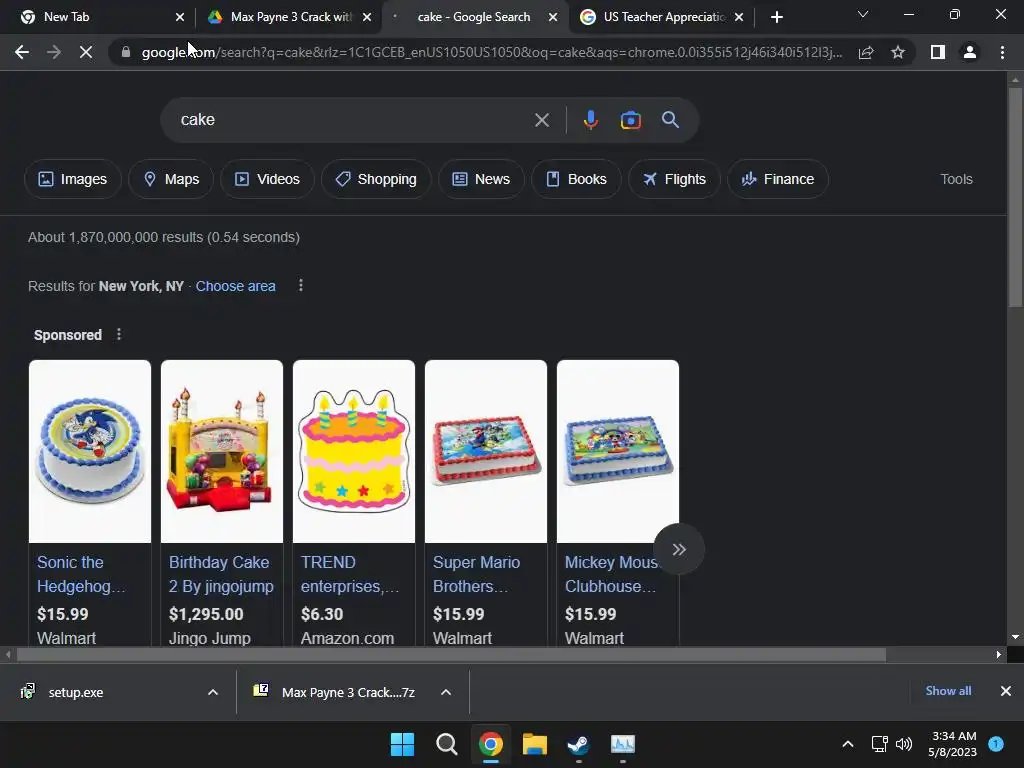The image size is (1024, 768).
Task: Open Birthday Cake 2 By jingojump listing
Action: pos(221,574)
